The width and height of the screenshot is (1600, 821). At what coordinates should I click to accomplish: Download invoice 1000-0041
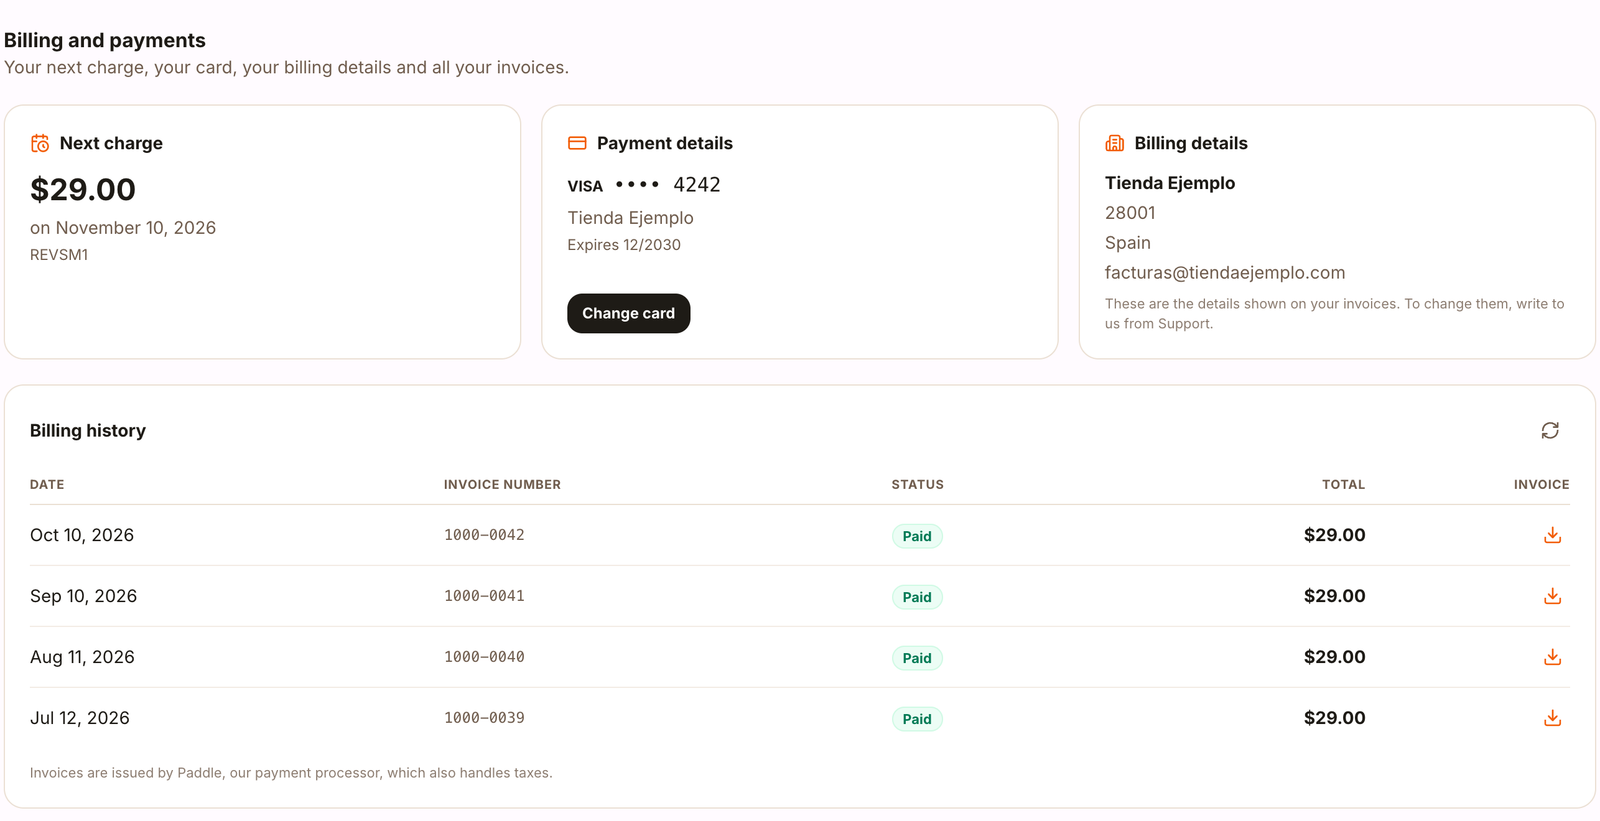(x=1552, y=596)
